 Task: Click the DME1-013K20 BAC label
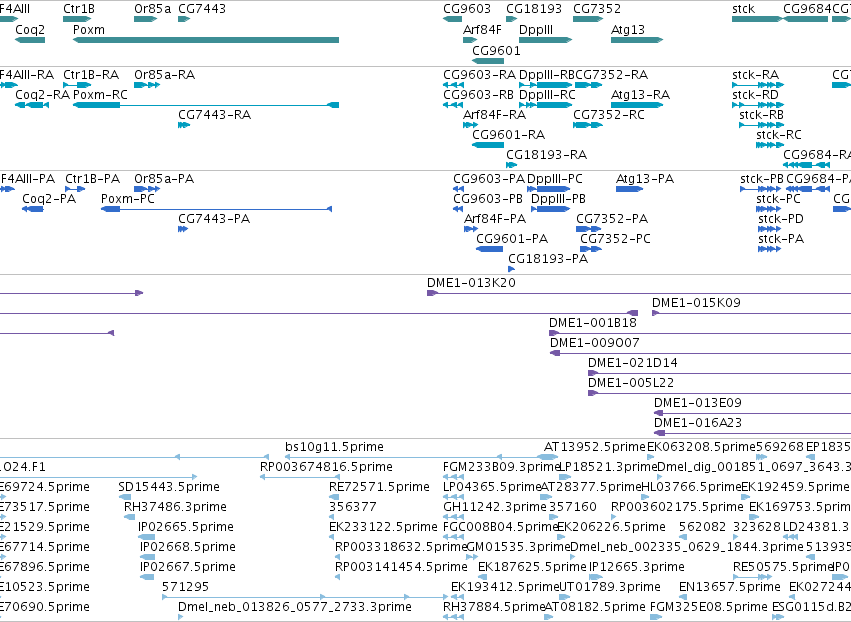pyautogui.click(x=471, y=283)
